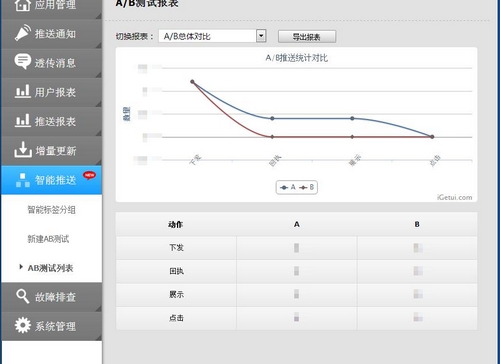This screenshot has height=364, width=500.
Task: Click the B table column header
Action: coord(417,224)
